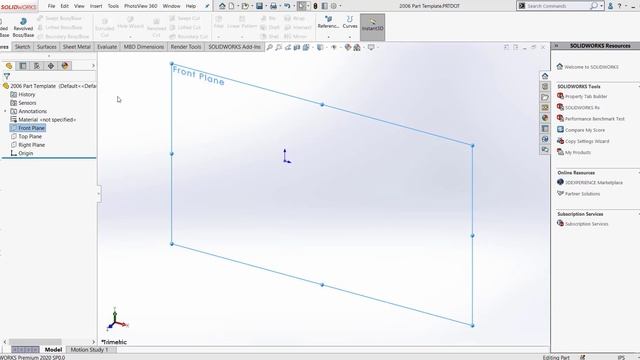Open the Search Commands dropdown arrow
This screenshot has width=640, height=360.
602,6
